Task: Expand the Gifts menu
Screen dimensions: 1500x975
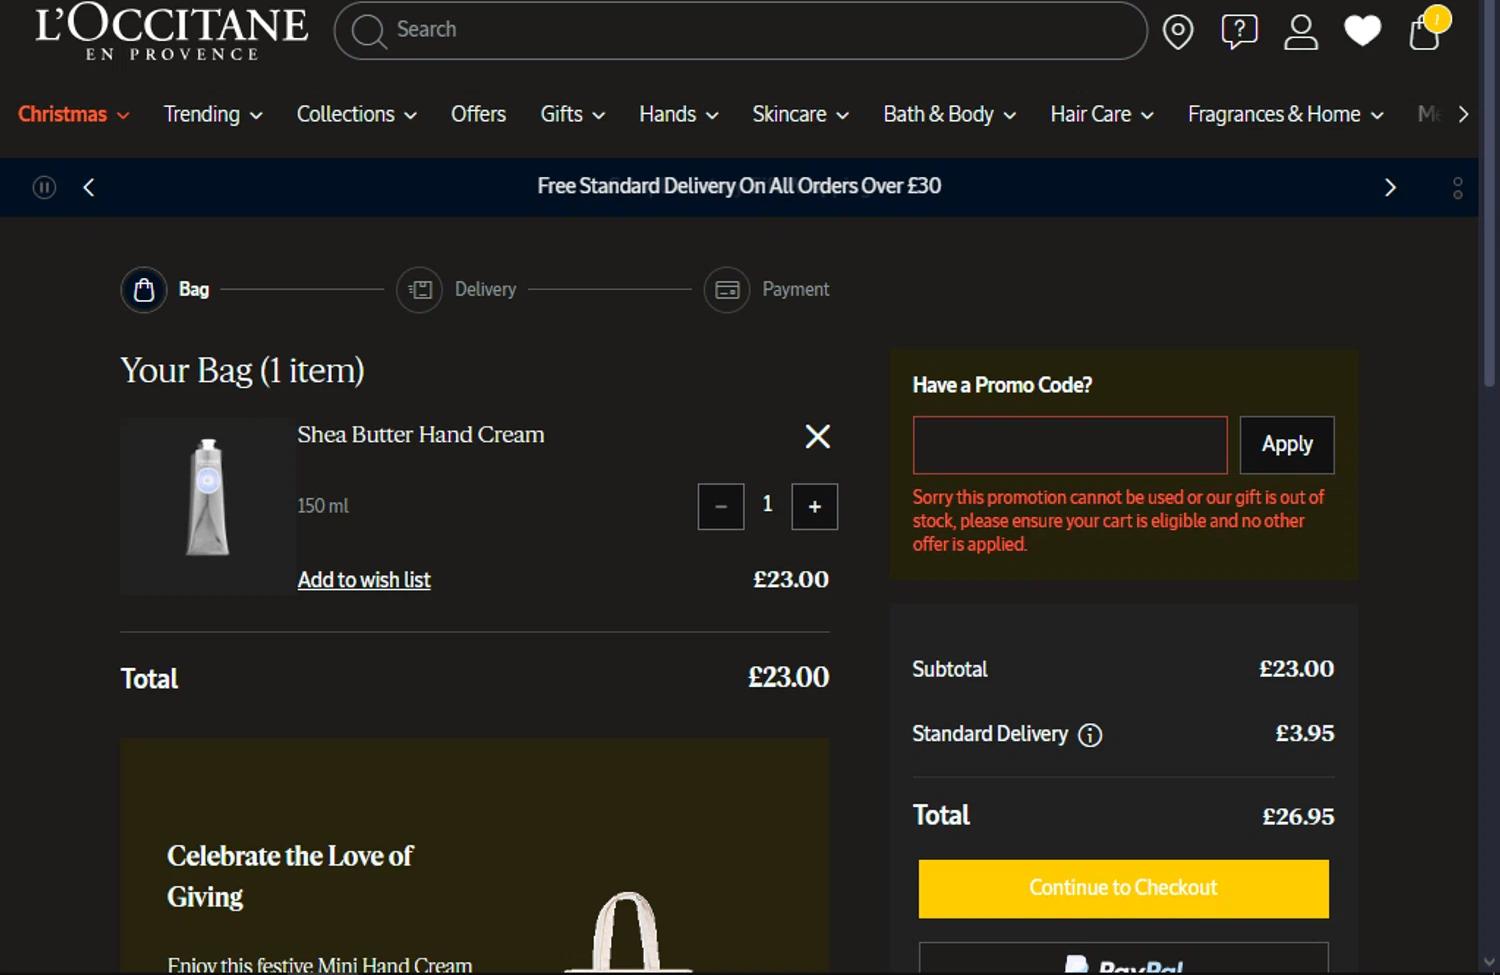Action: coord(572,114)
